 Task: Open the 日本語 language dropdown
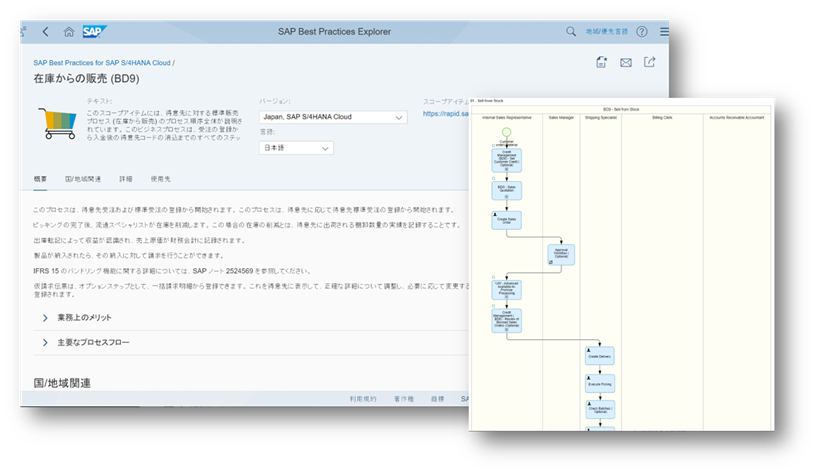pos(296,148)
